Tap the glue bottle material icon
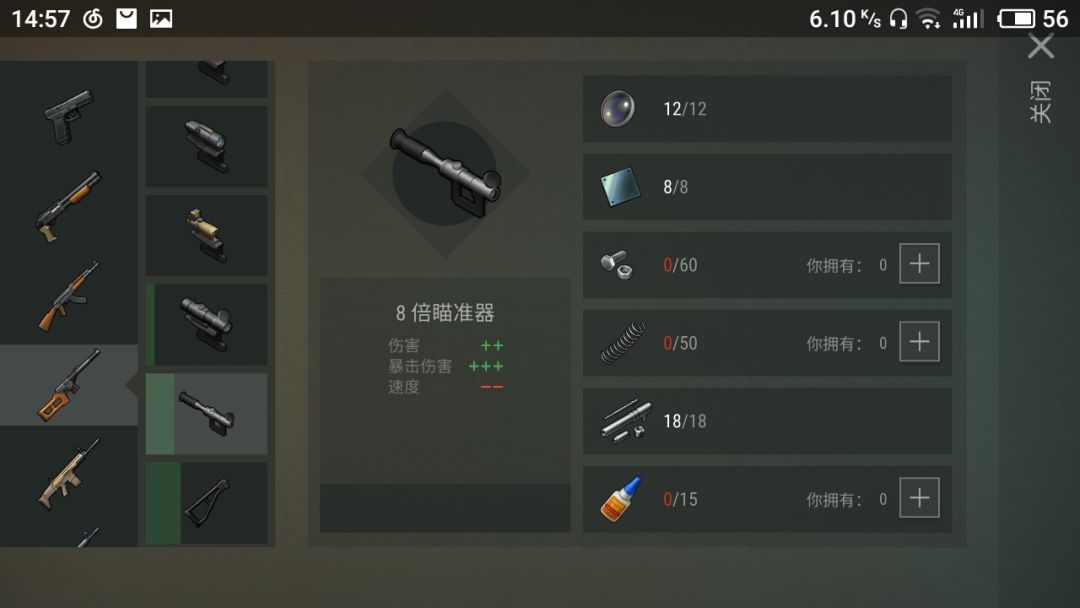 [621, 499]
